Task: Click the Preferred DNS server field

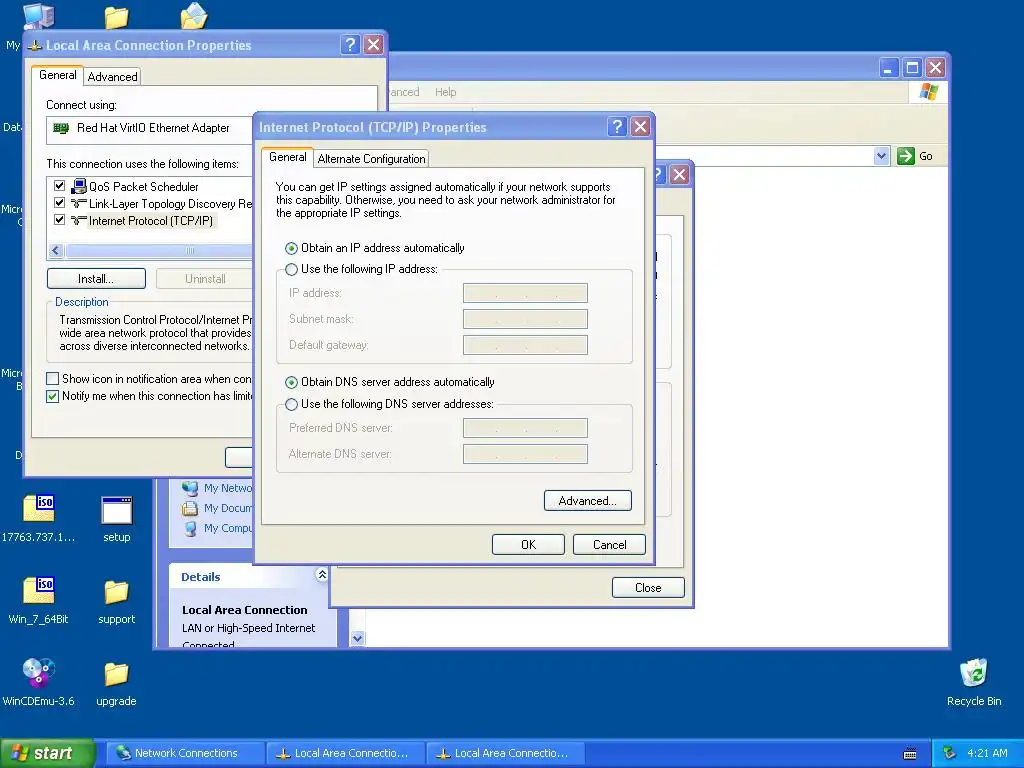Action: click(x=525, y=428)
